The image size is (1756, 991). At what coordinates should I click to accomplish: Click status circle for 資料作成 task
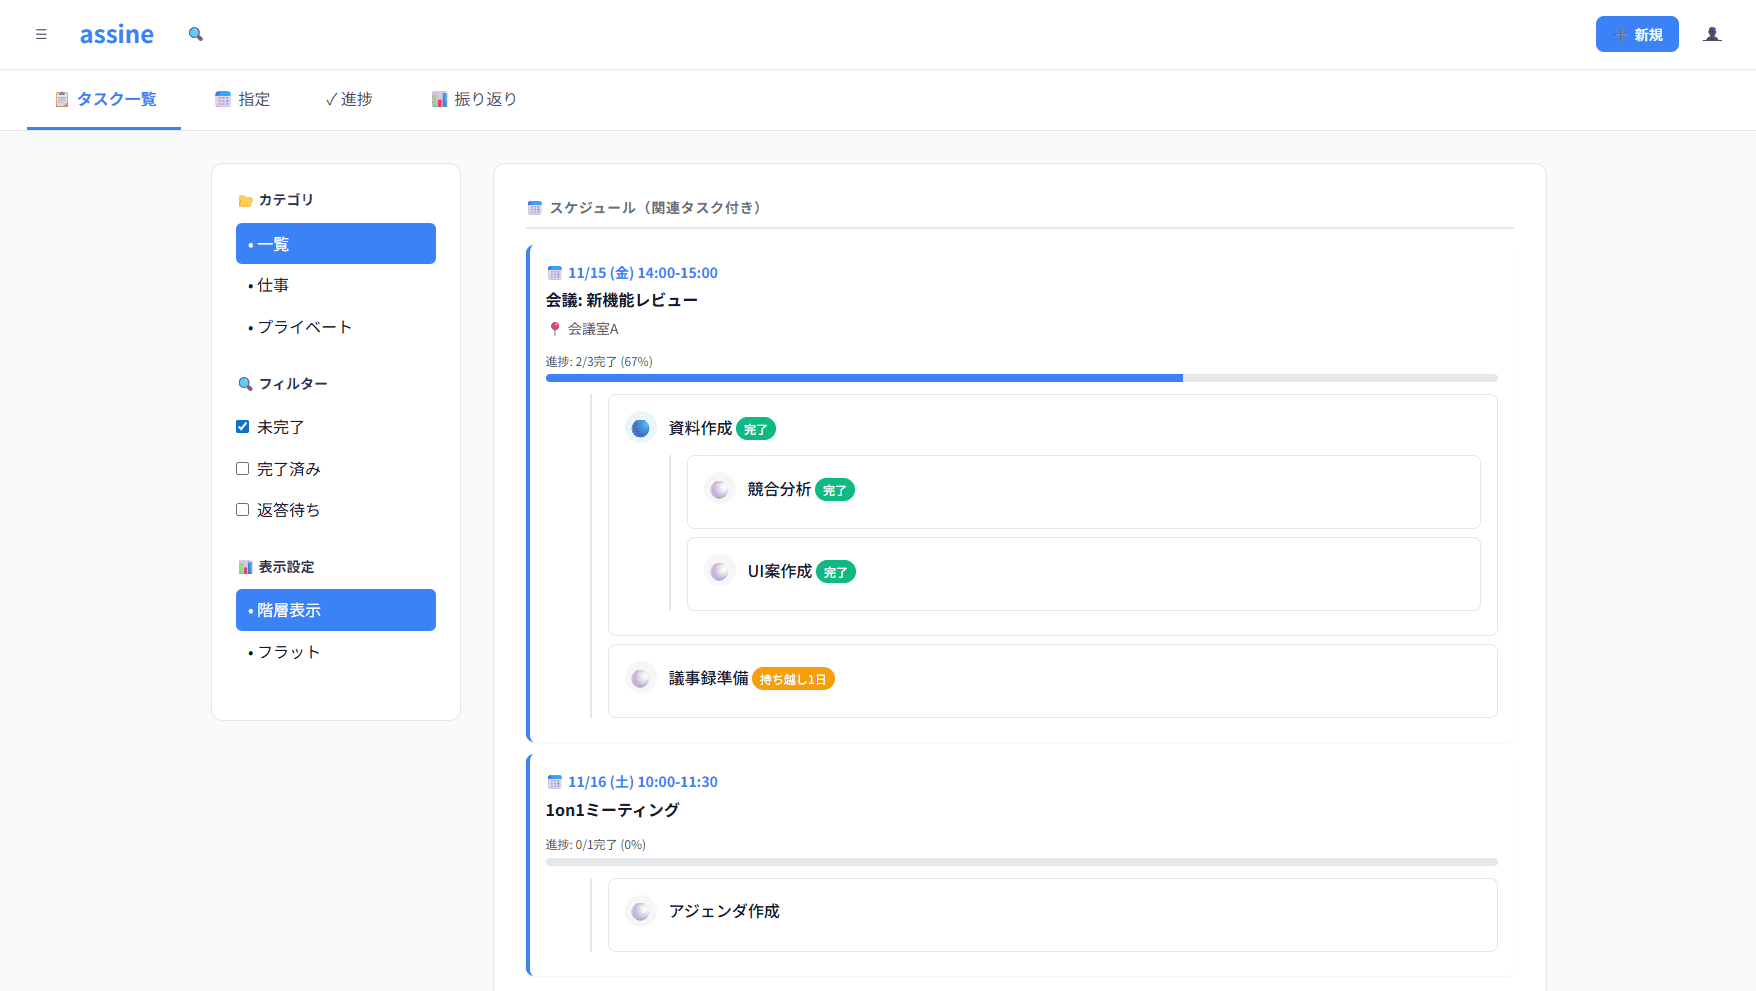pyautogui.click(x=641, y=428)
